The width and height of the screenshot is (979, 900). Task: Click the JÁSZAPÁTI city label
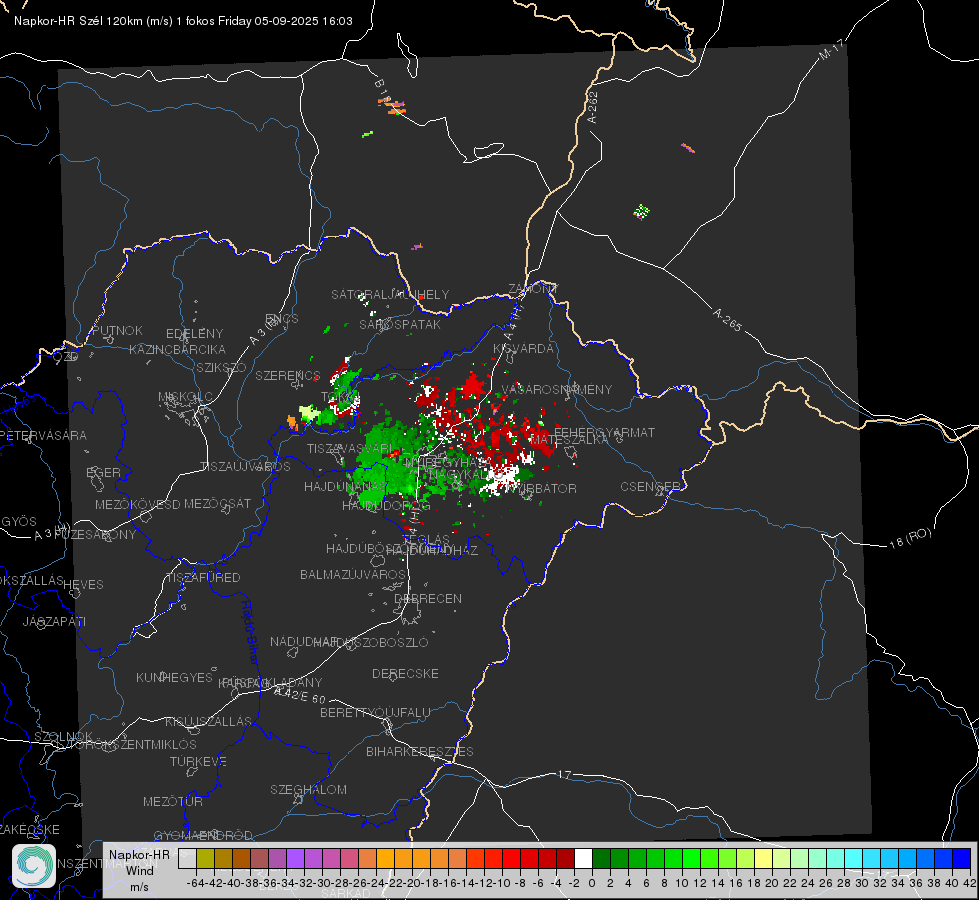[54, 621]
